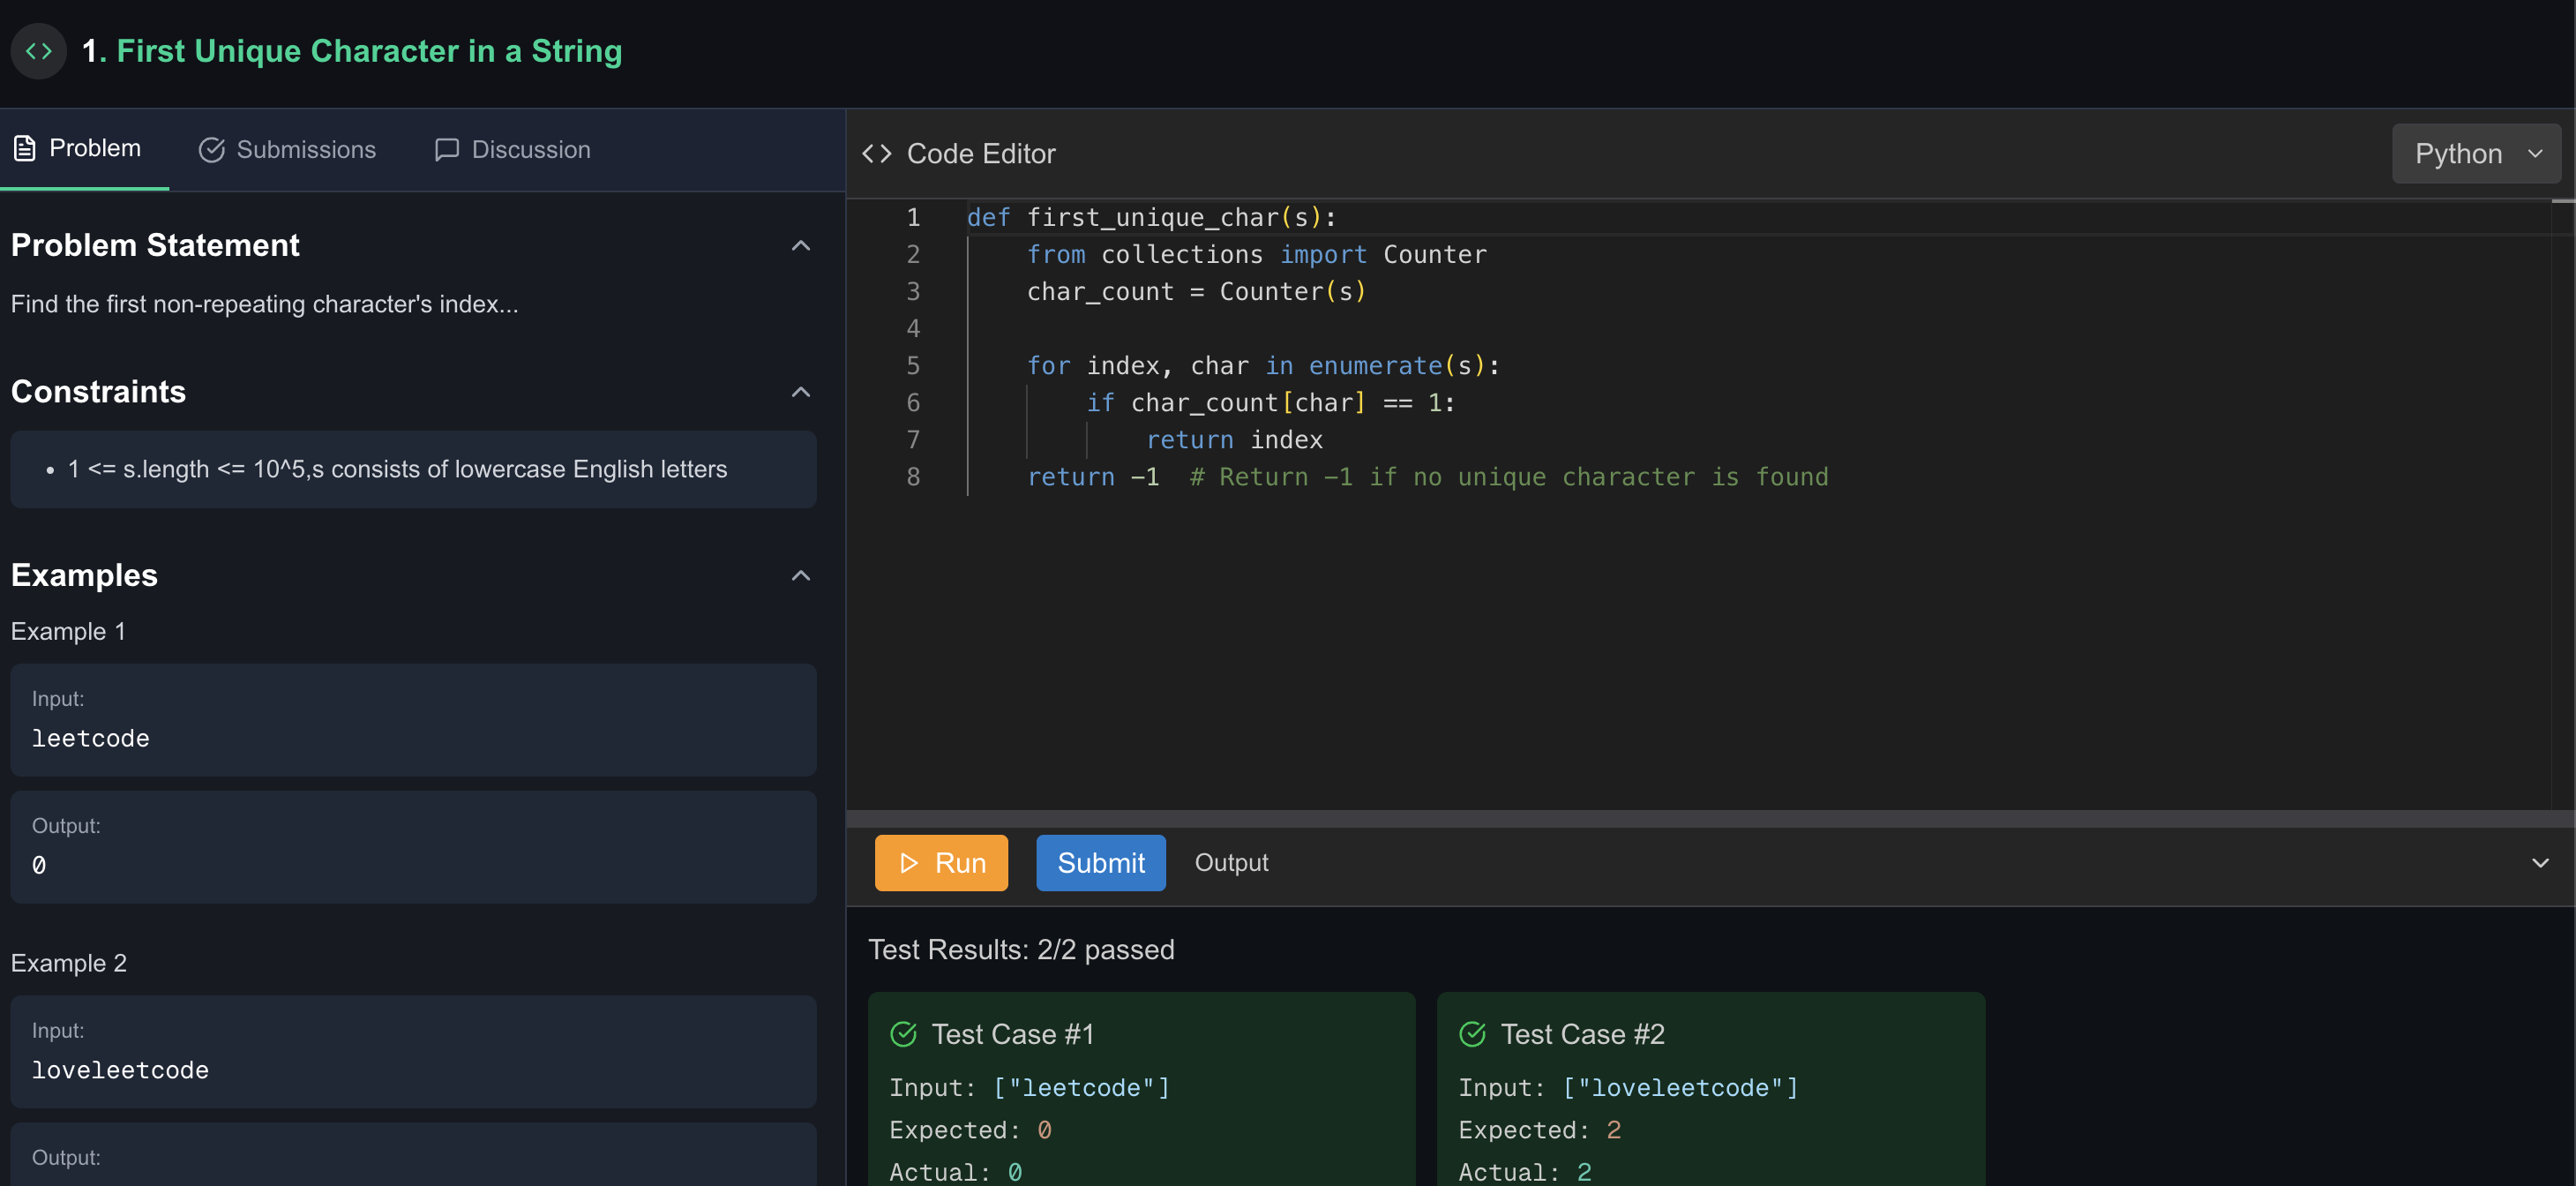
Task: Click the Test Results: 2/2 passed text
Action: (x=1021, y=950)
